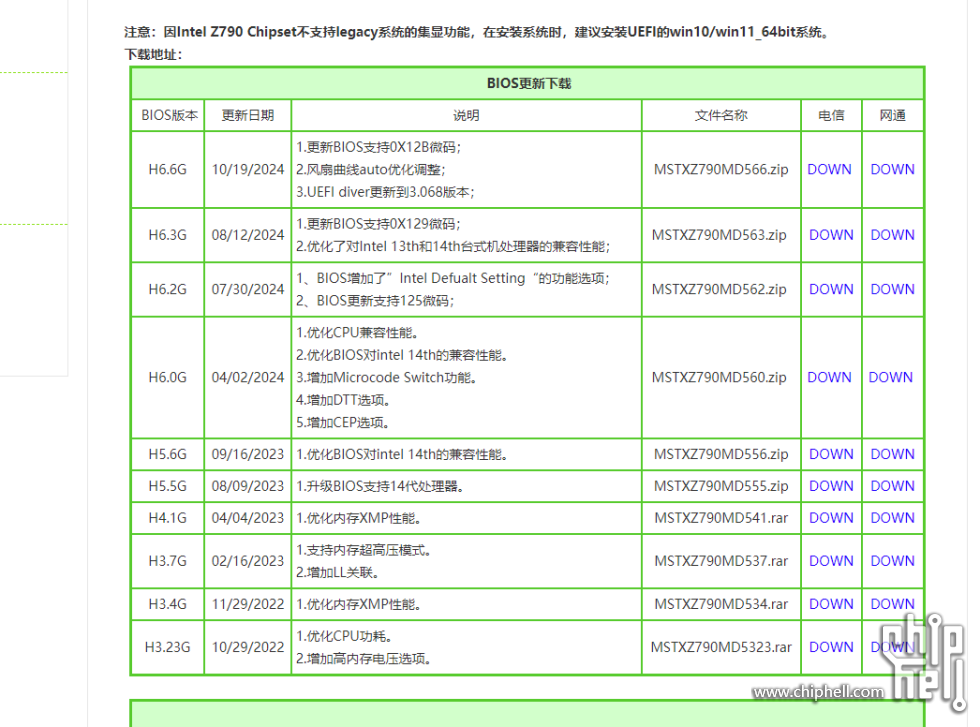Select the file name MSTXZ790MD563.zip
Image resolution: width=980 pixels, height=727 pixels.
coord(719,236)
